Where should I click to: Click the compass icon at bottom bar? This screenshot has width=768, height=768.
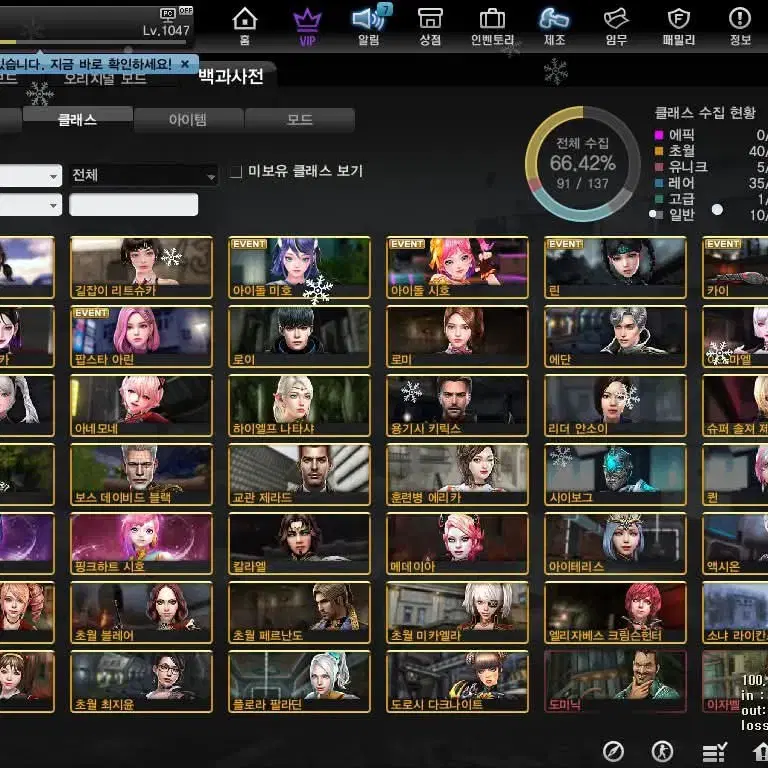[613, 751]
